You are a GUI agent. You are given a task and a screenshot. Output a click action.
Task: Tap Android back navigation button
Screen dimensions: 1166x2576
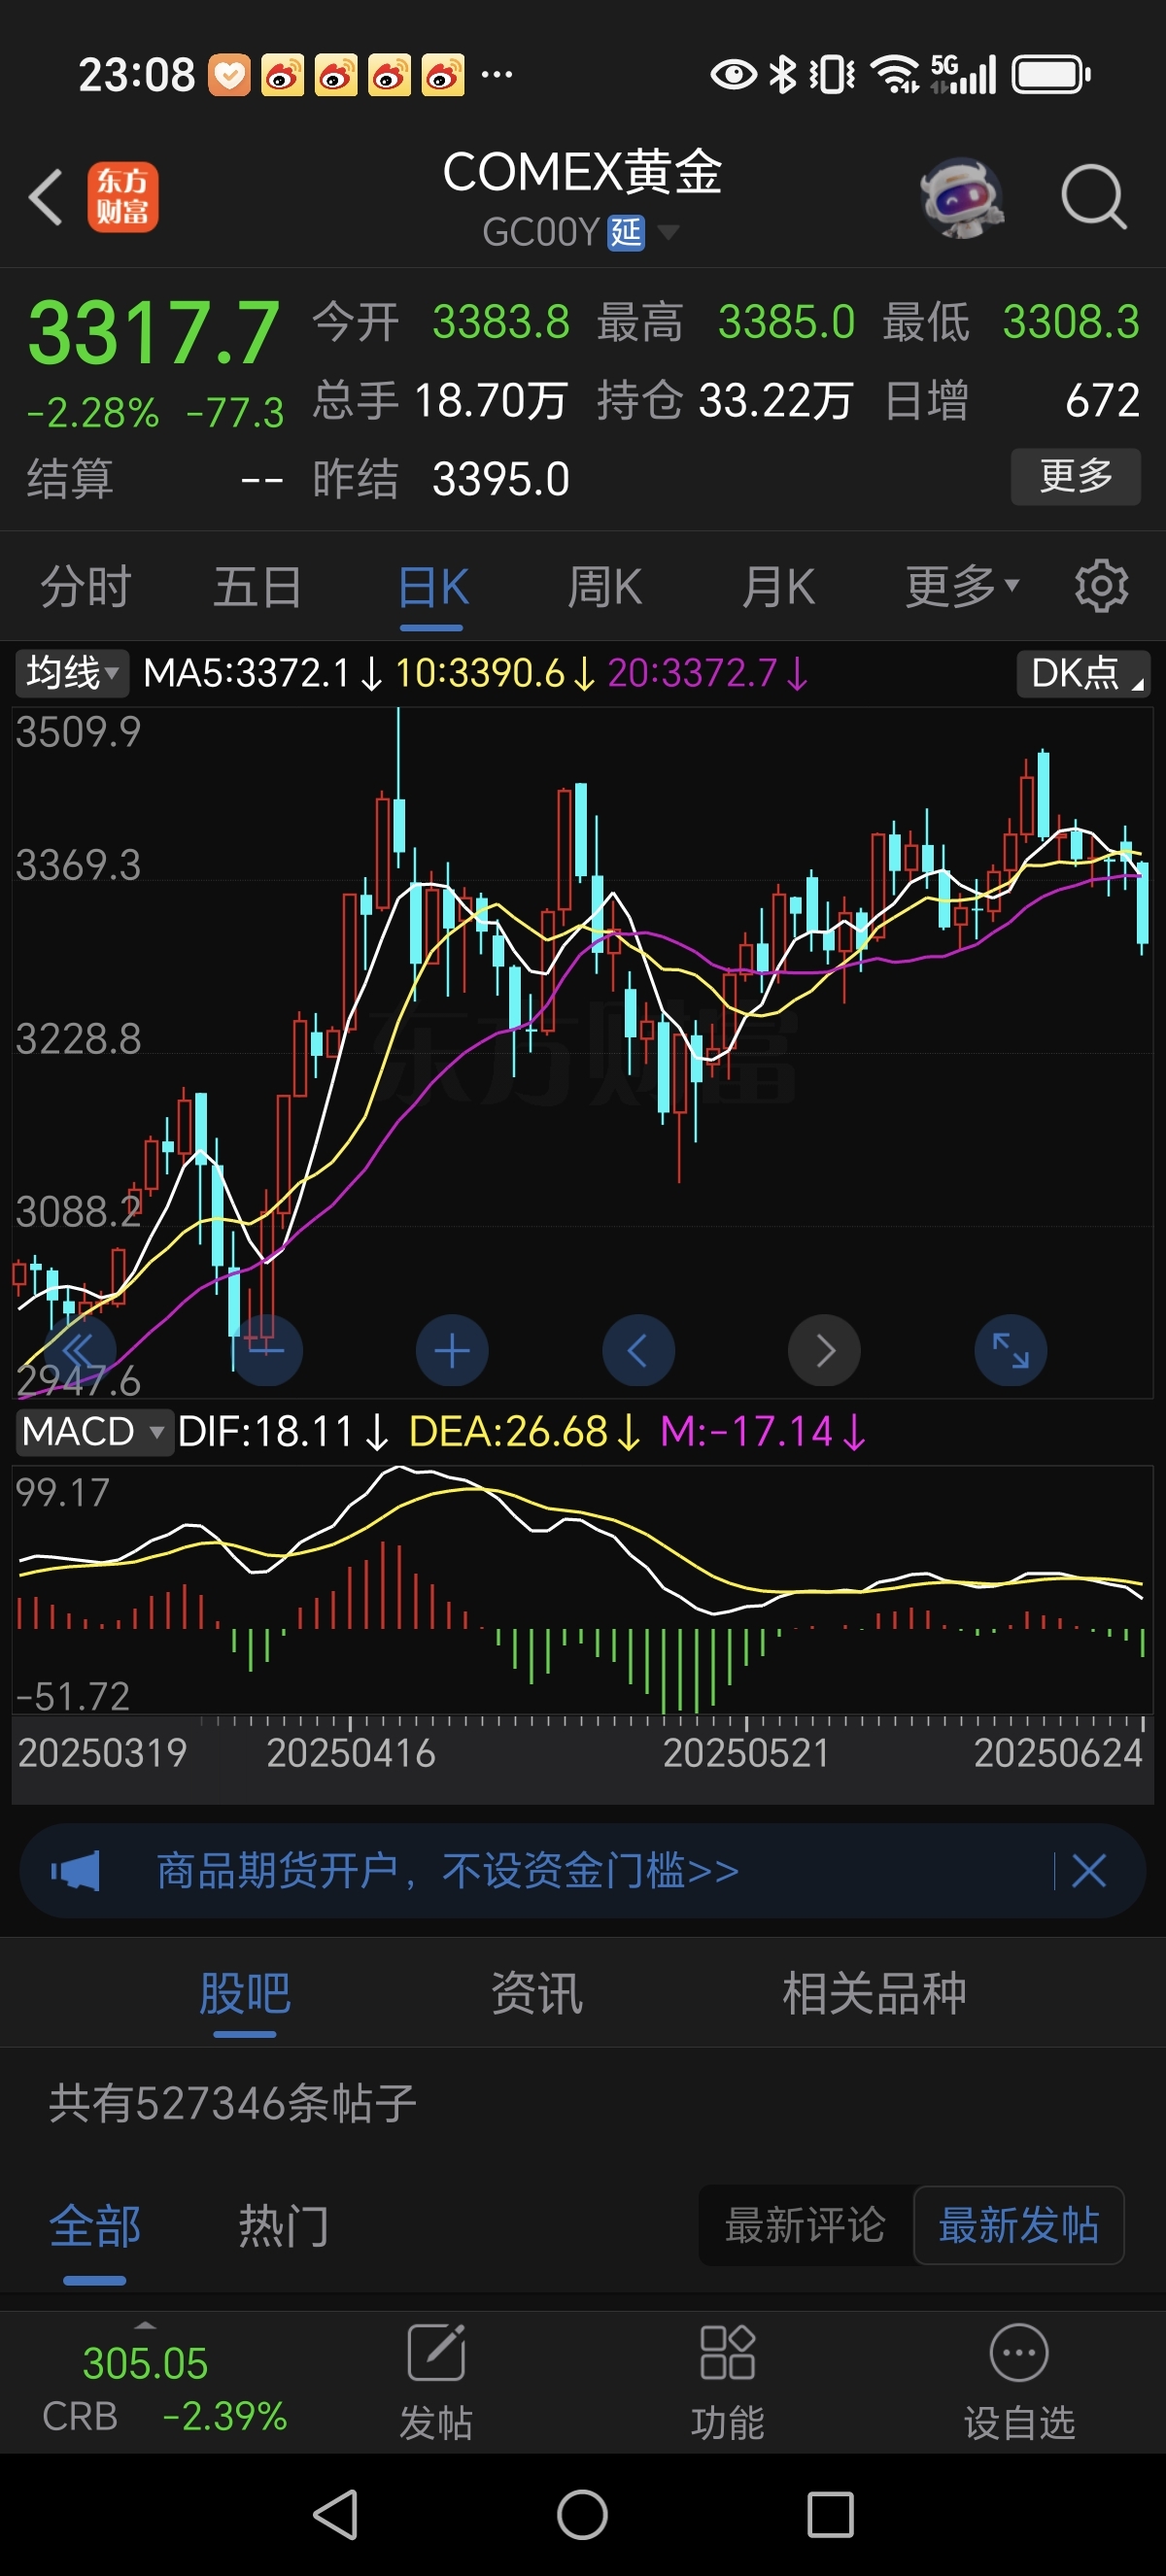336,2514
